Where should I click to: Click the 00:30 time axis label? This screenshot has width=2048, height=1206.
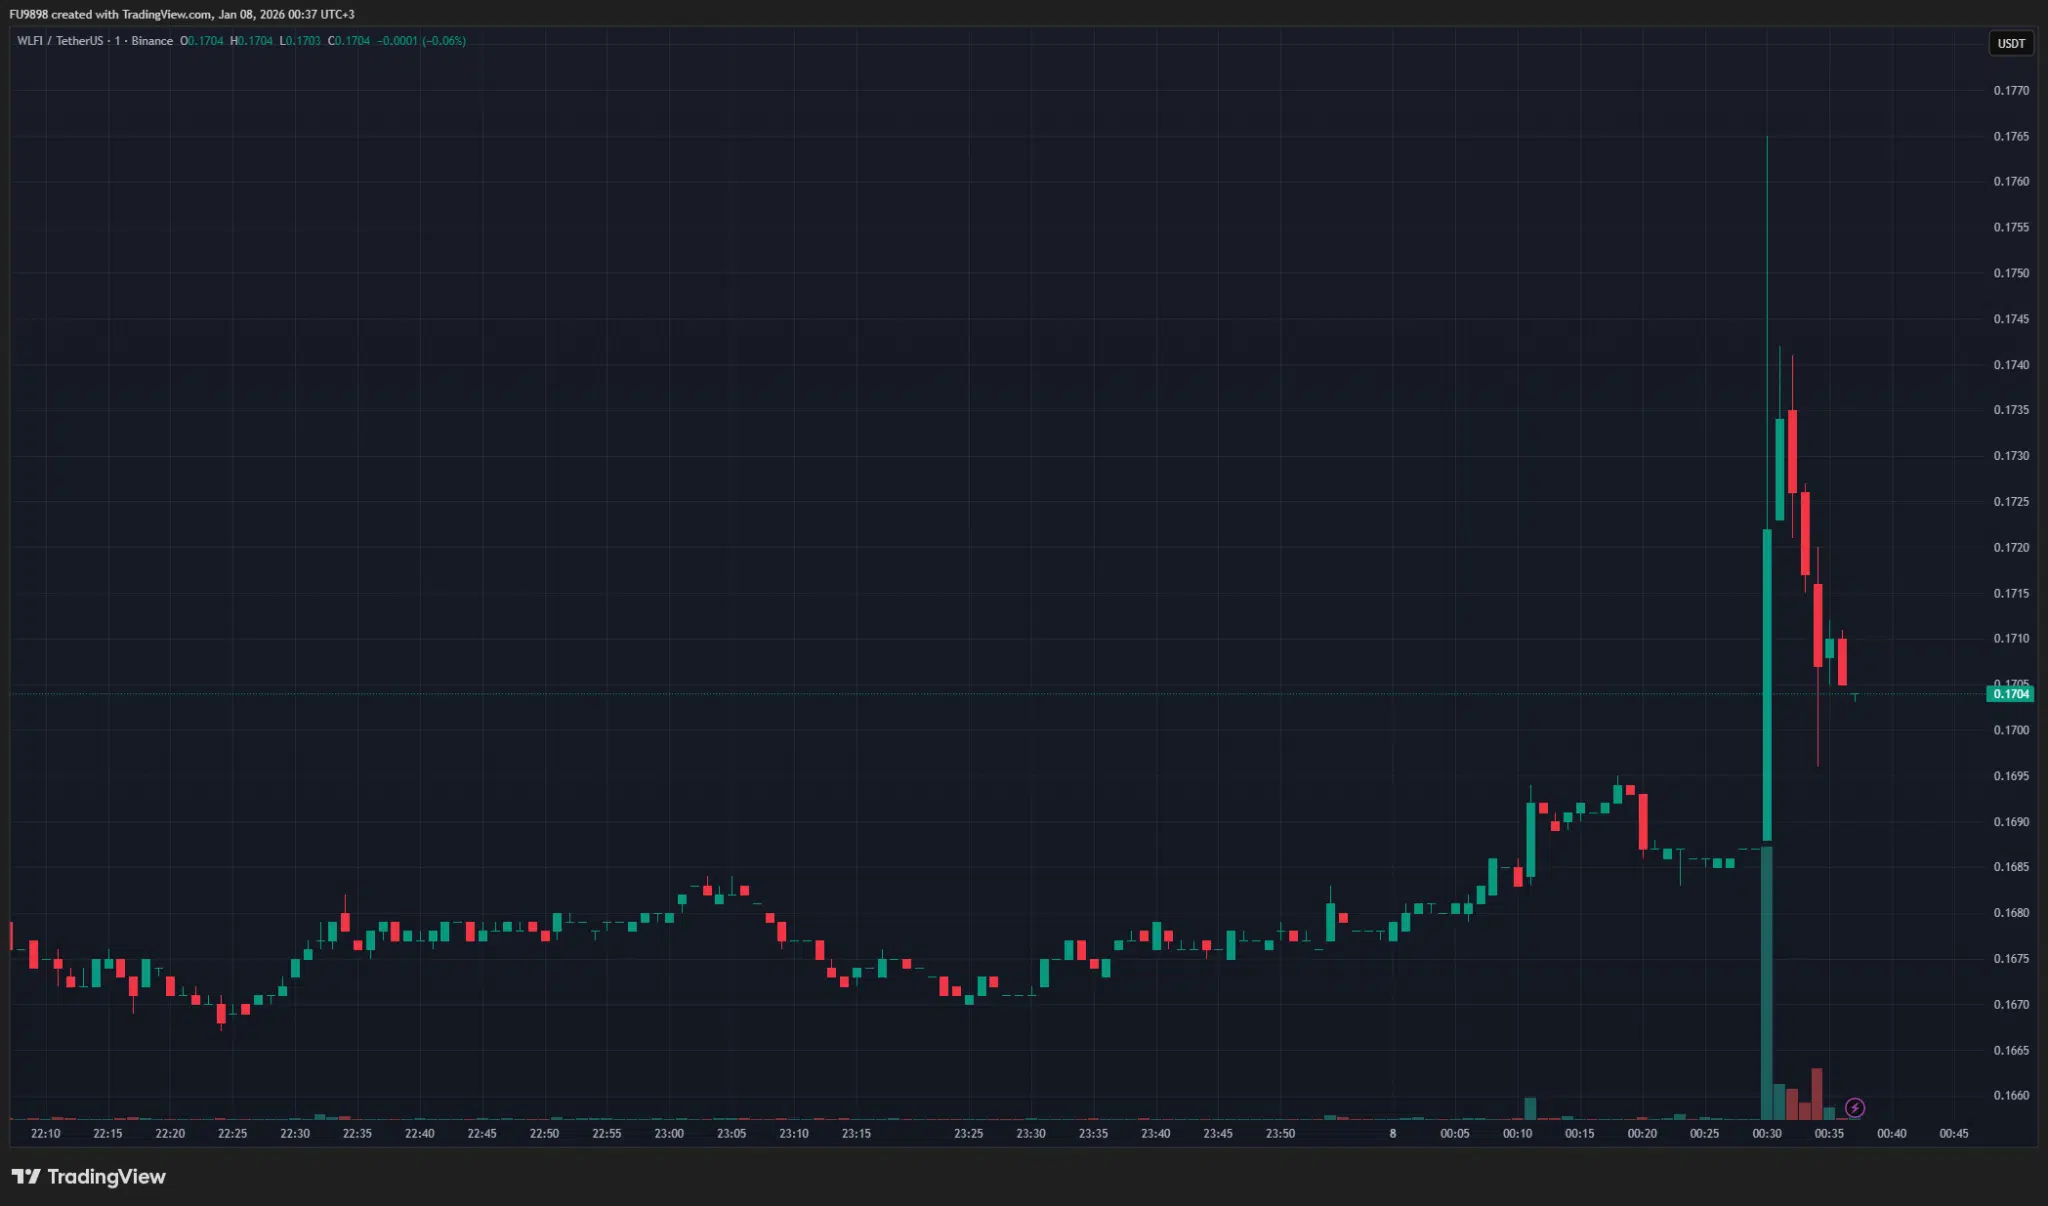click(1766, 1133)
